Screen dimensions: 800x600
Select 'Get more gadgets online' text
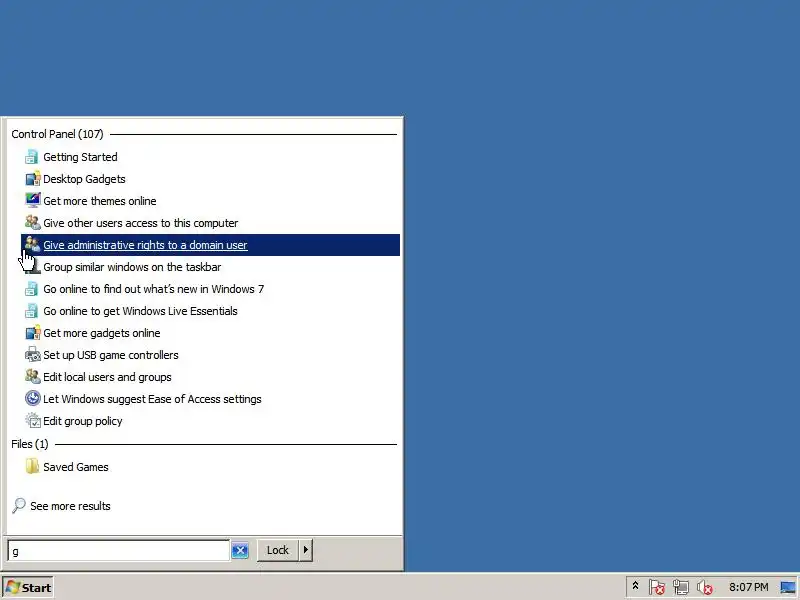[x=102, y=333]
